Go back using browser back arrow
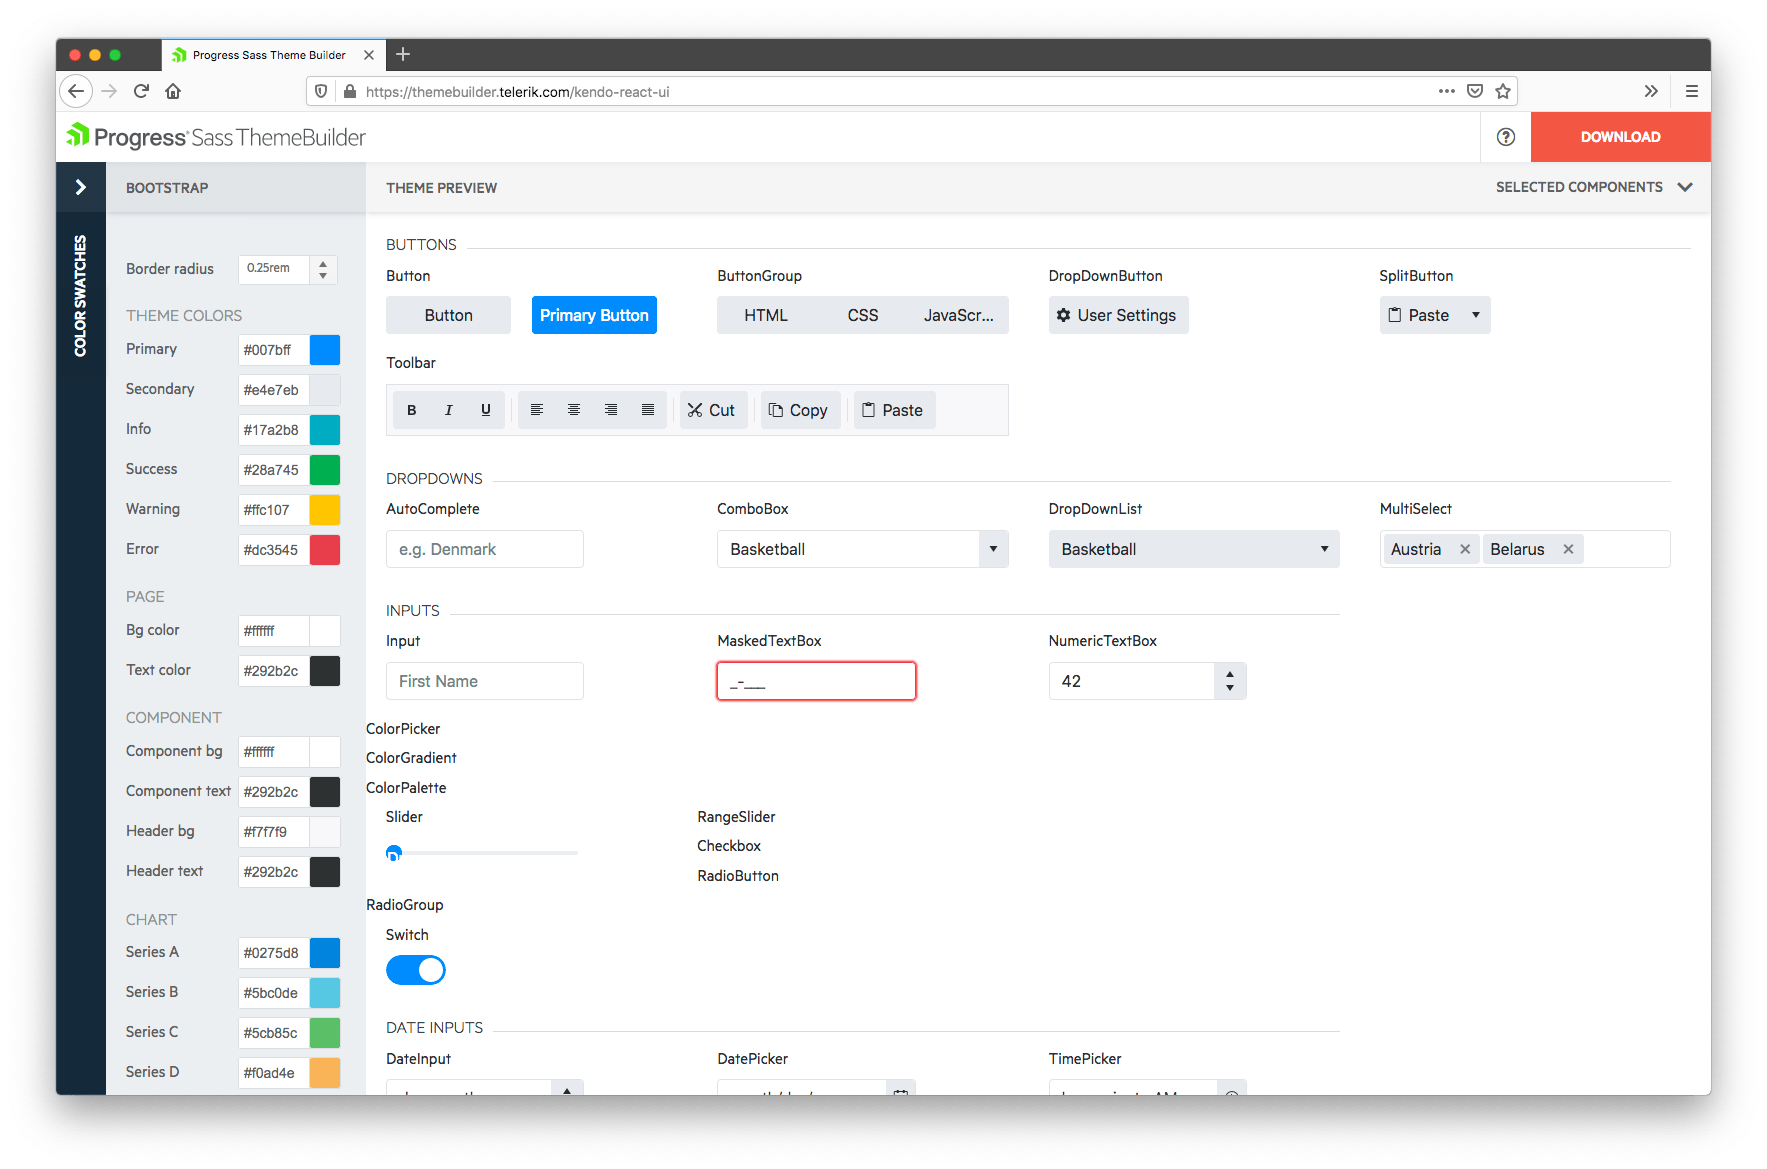 (x=76, y=91)
